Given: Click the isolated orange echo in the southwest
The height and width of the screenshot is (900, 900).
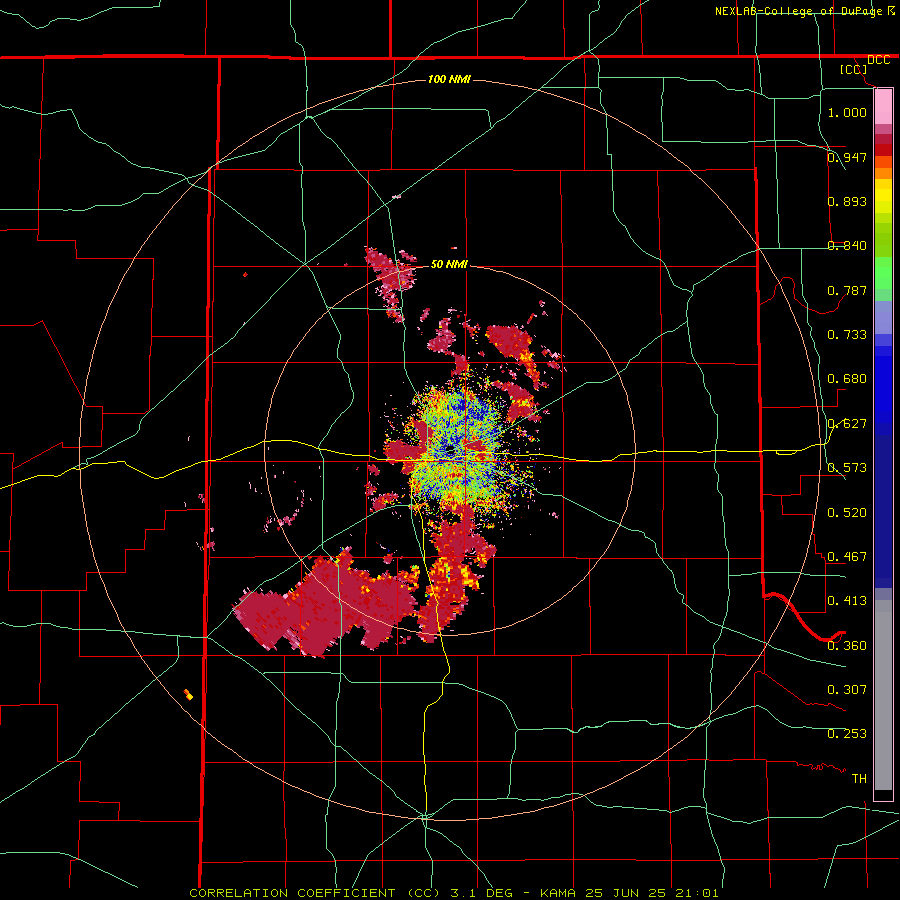Looking at the screenshot, I should pyautogui.click(x=188, y=695).
